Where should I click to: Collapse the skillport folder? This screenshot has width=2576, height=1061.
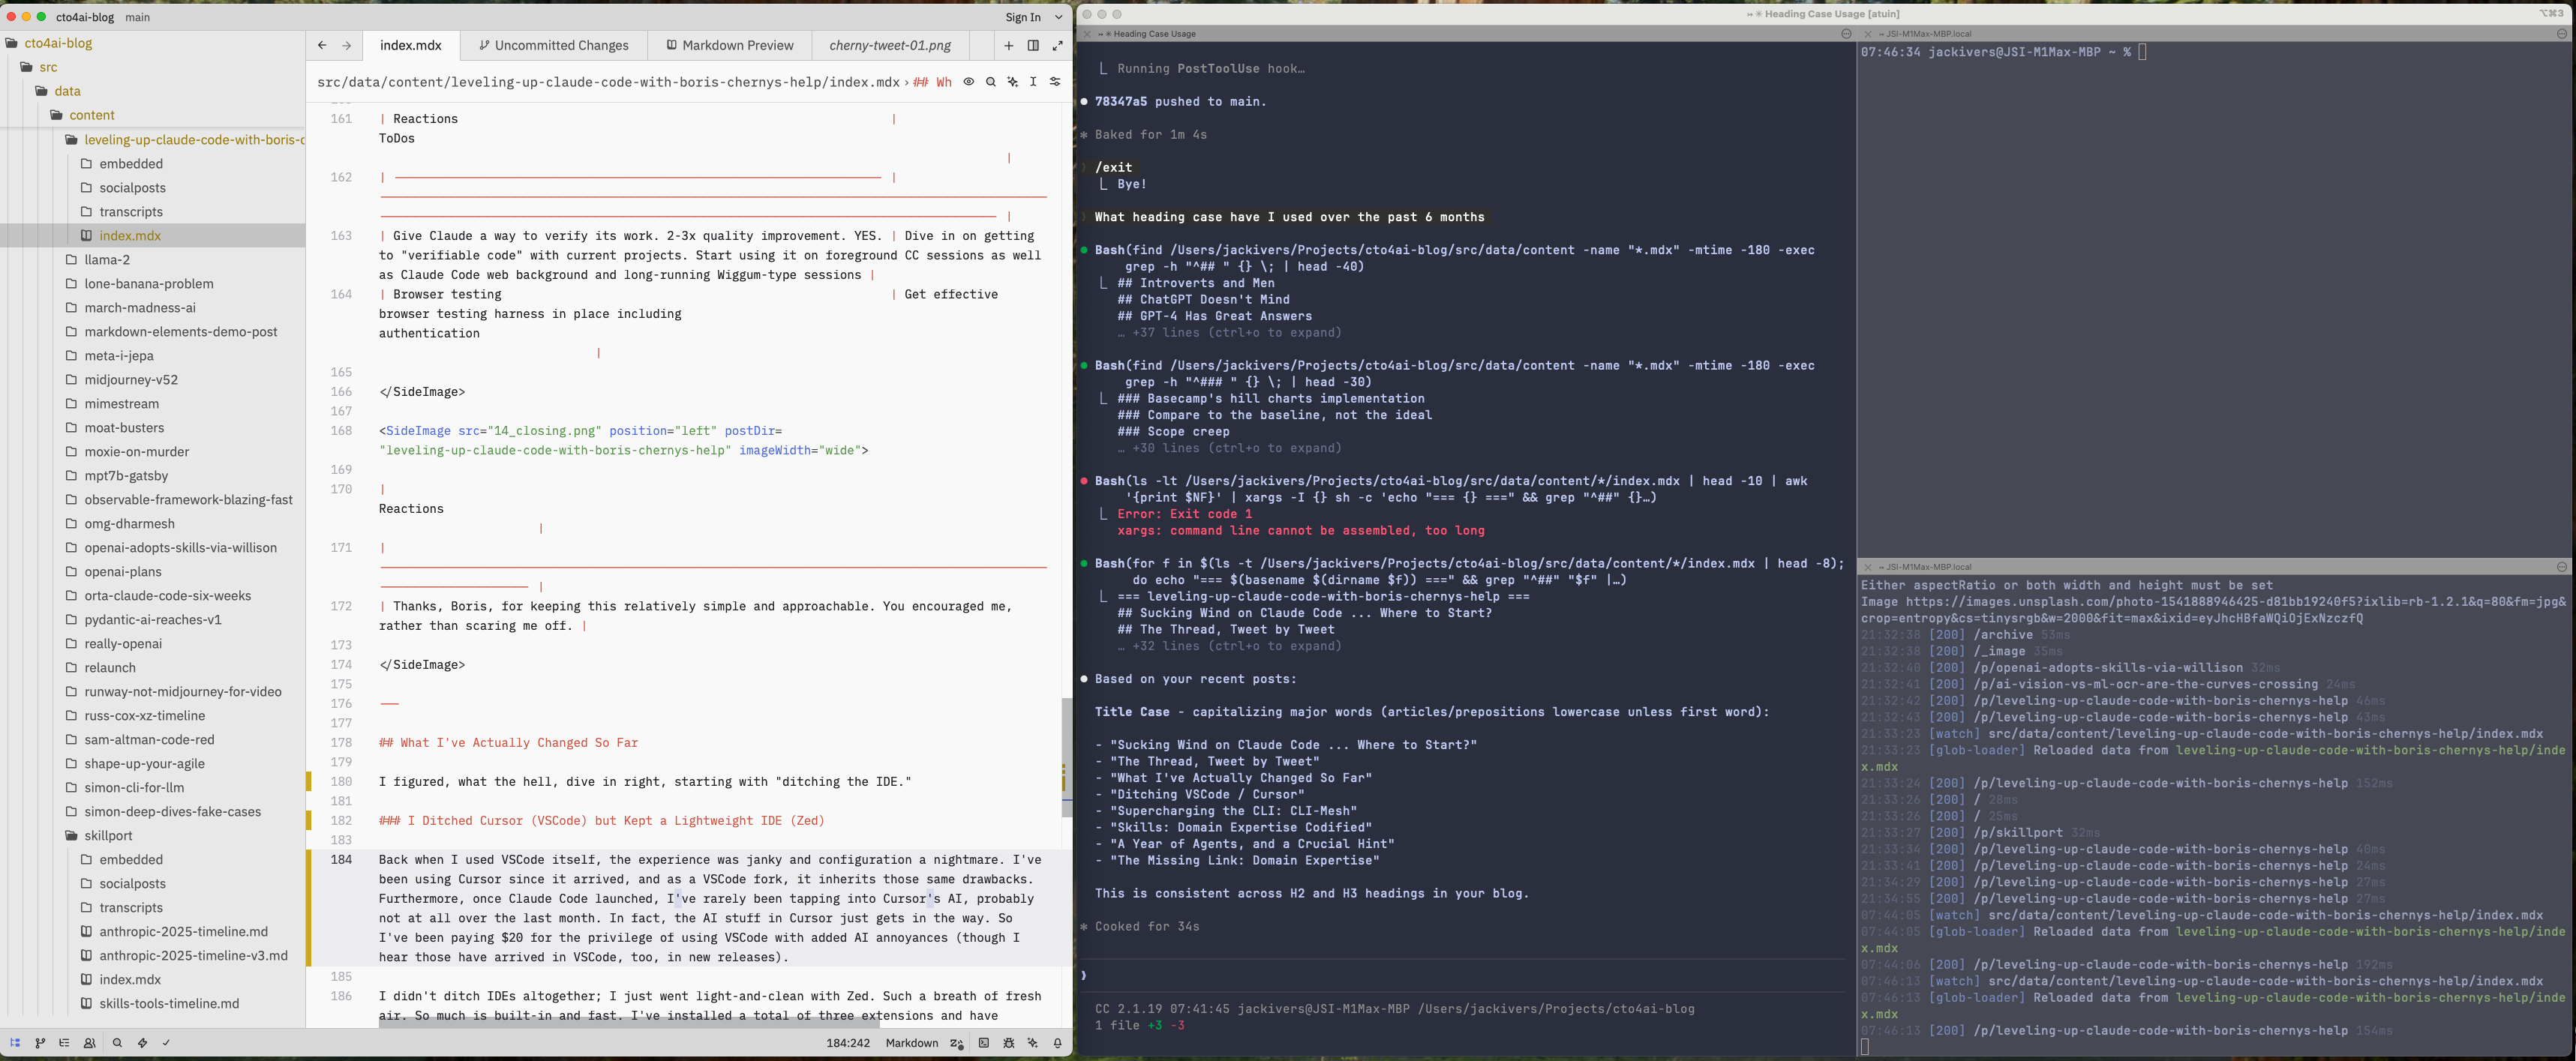click(108, 836)
